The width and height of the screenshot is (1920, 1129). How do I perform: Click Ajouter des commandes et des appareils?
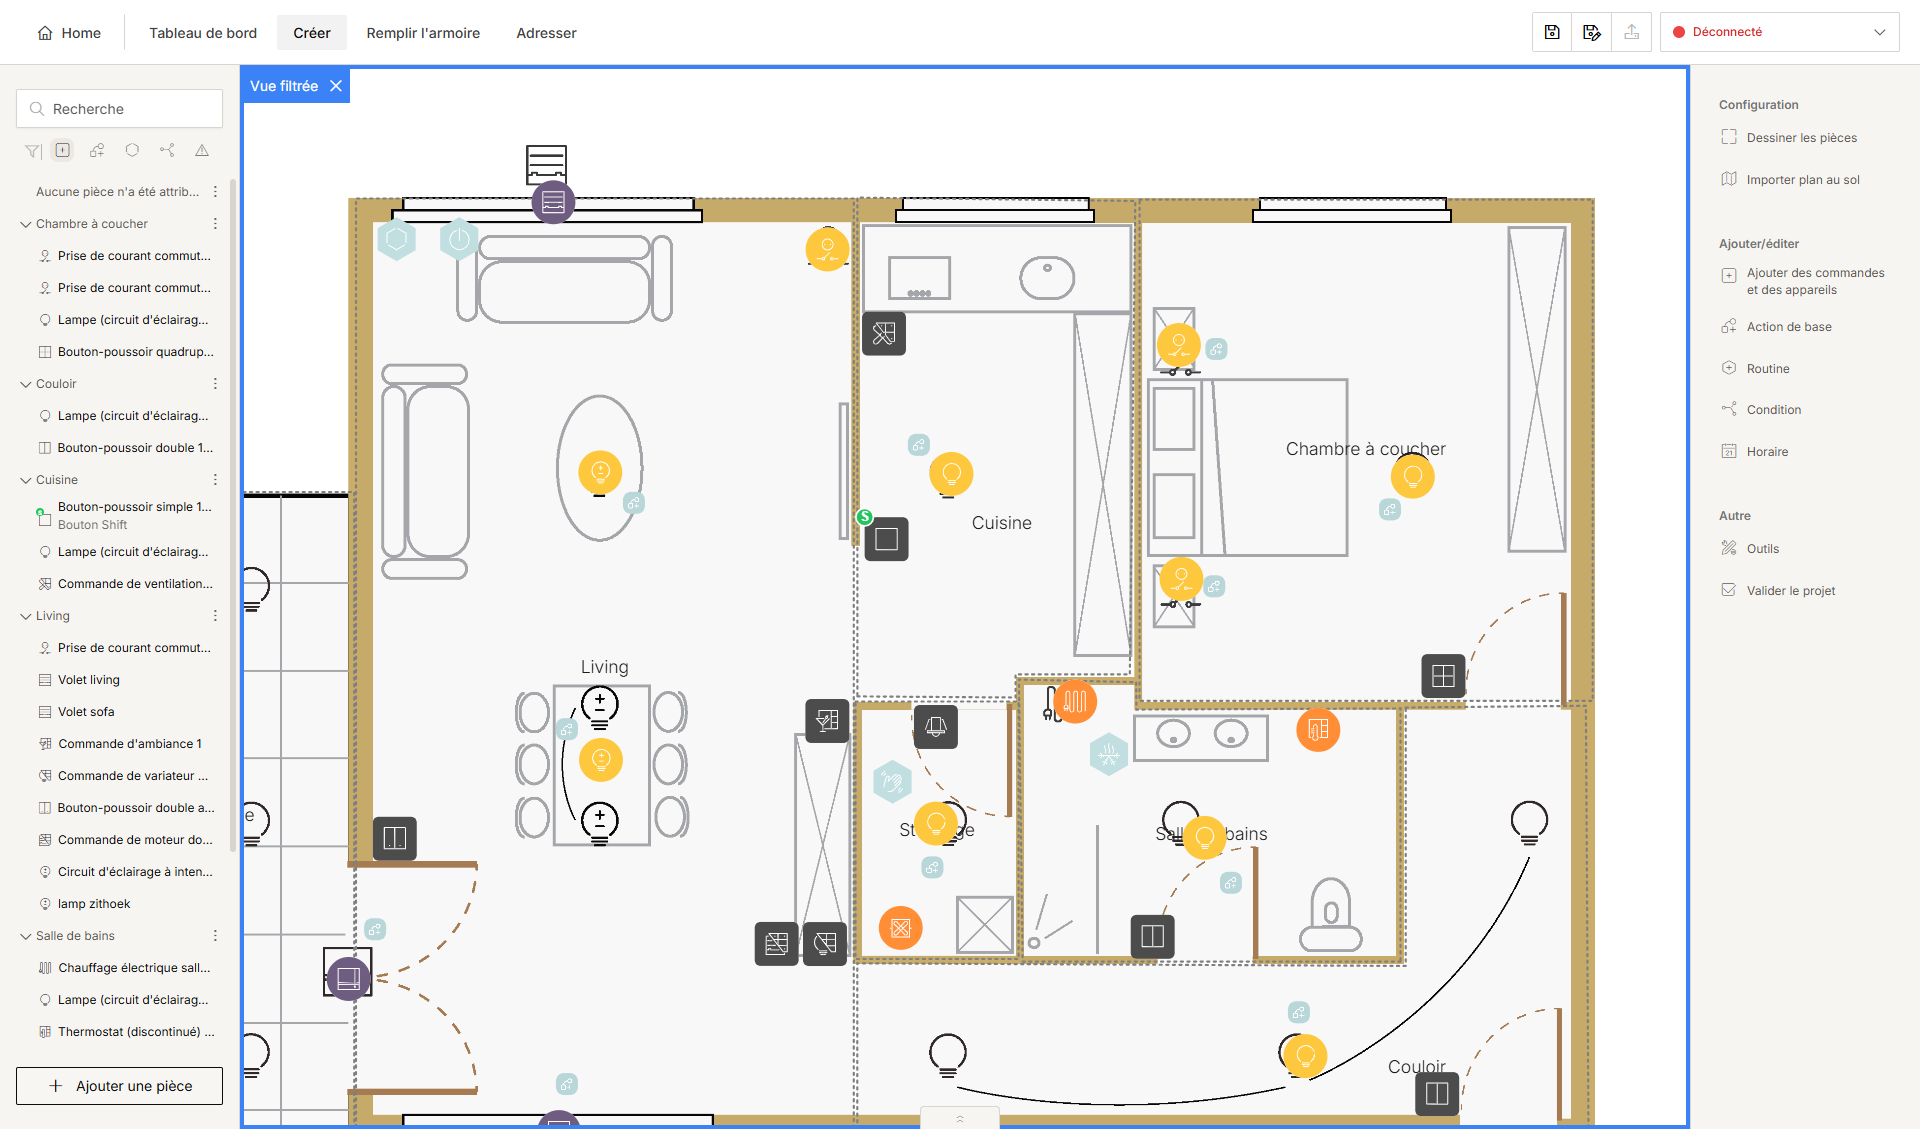[x=1803, y=281]
